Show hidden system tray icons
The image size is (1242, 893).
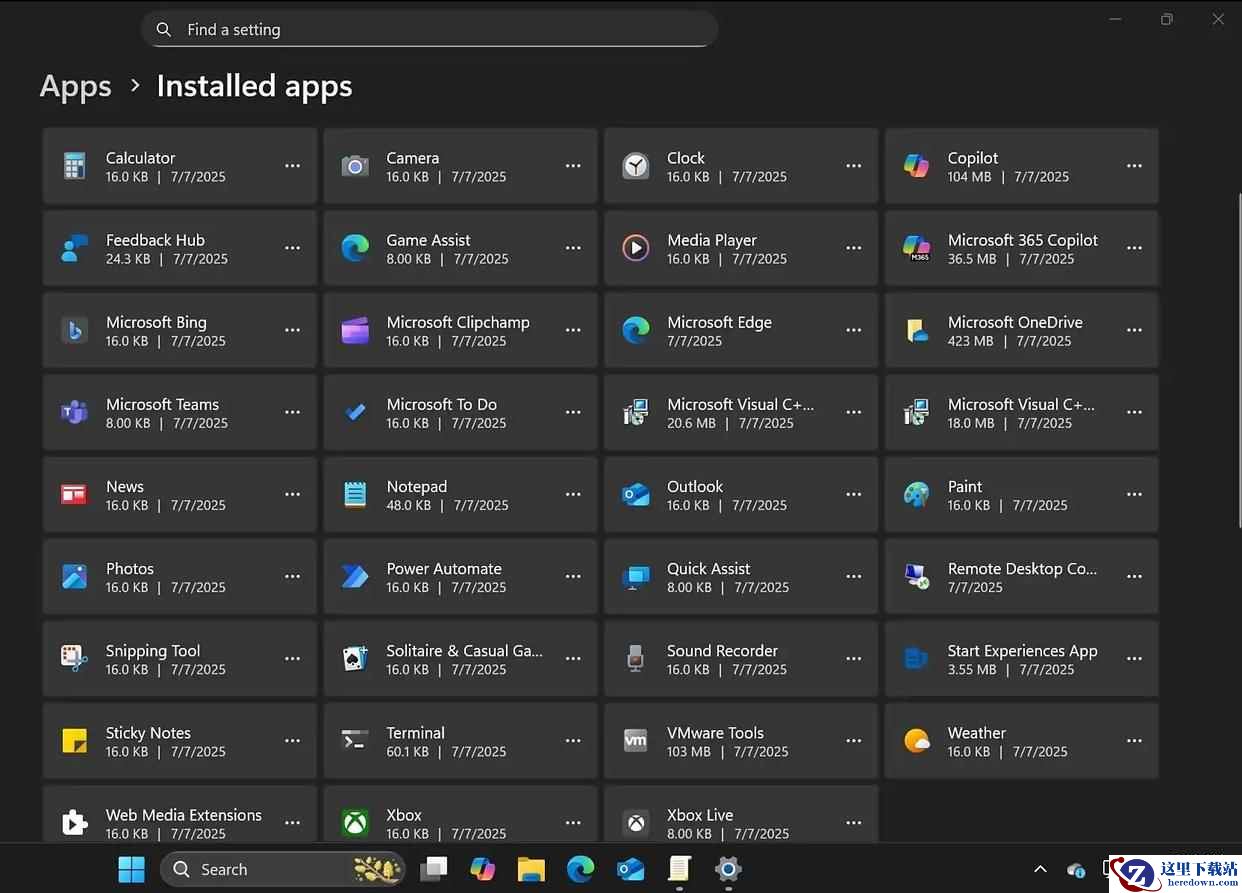pos(1040,869)
